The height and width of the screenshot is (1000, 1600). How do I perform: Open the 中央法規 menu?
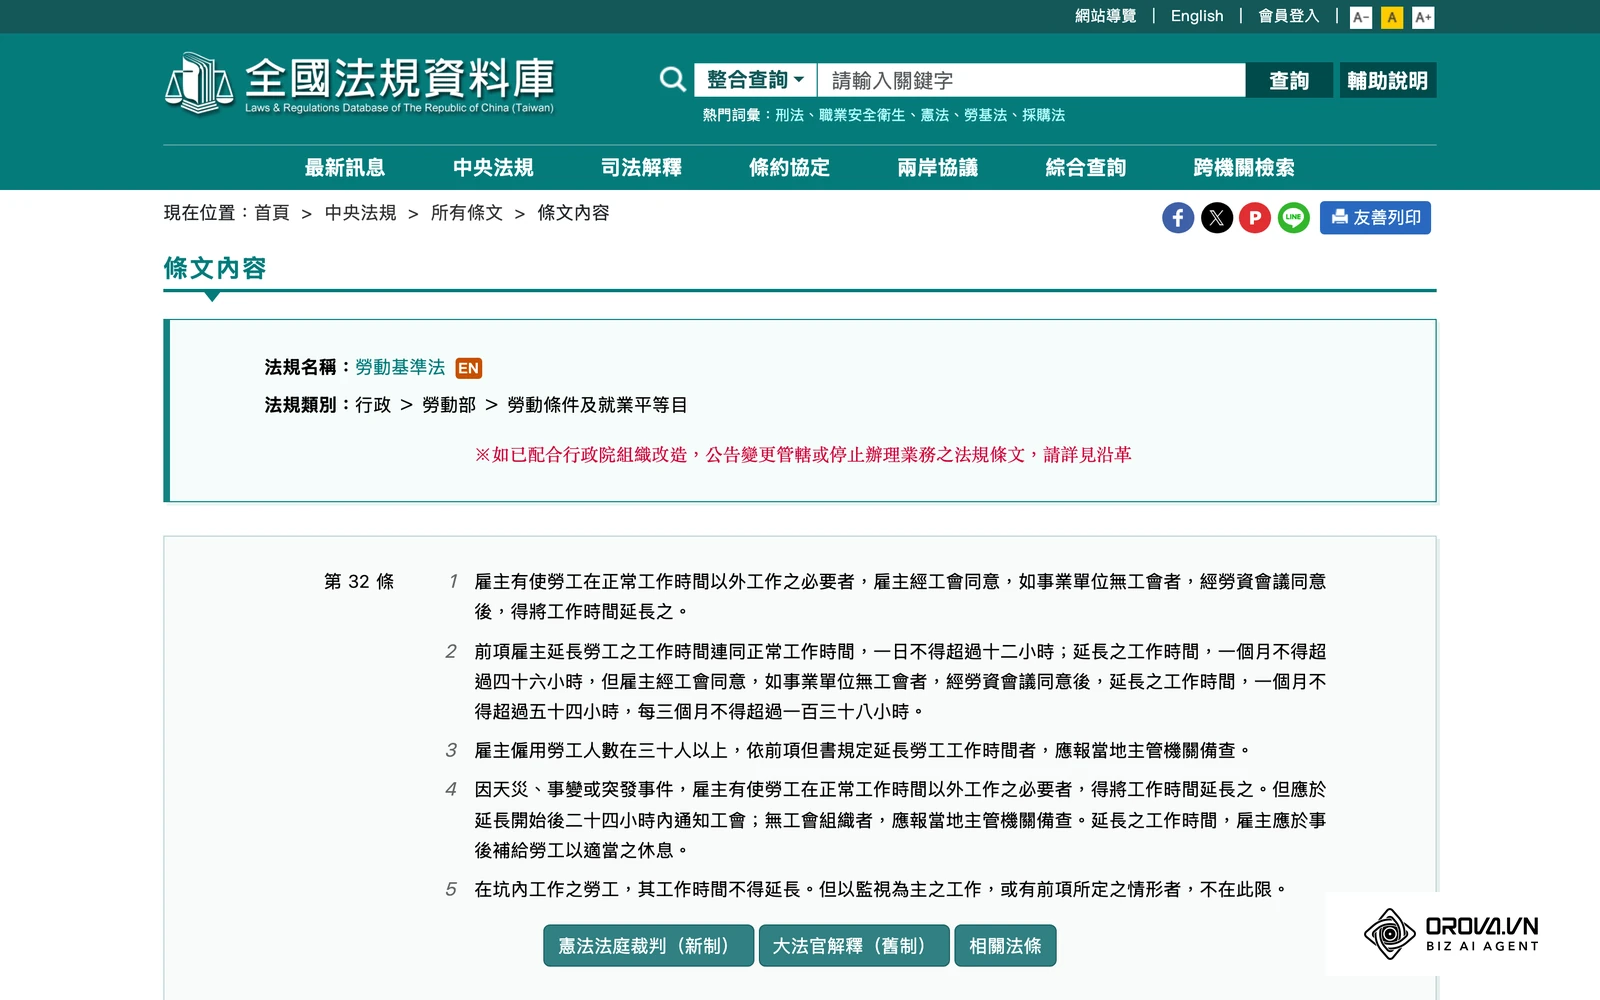click(493, 167)
